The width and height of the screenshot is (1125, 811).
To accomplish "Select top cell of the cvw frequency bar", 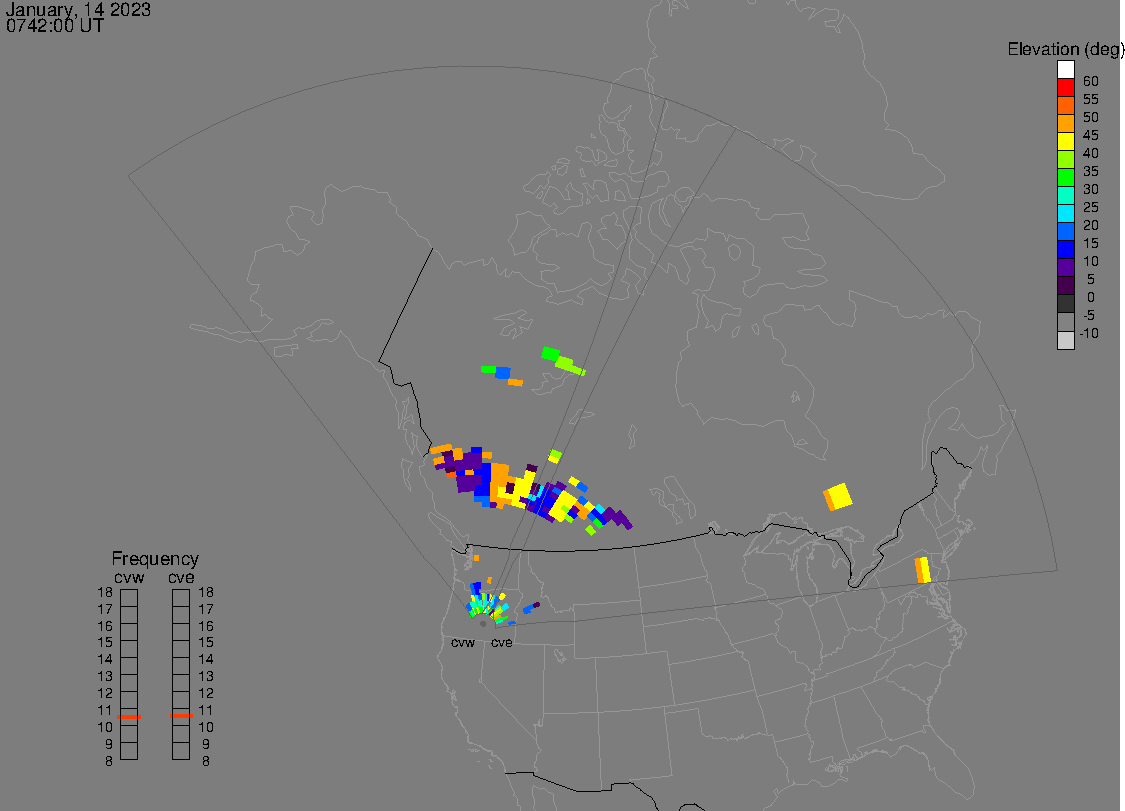I will tap(129, 597).
